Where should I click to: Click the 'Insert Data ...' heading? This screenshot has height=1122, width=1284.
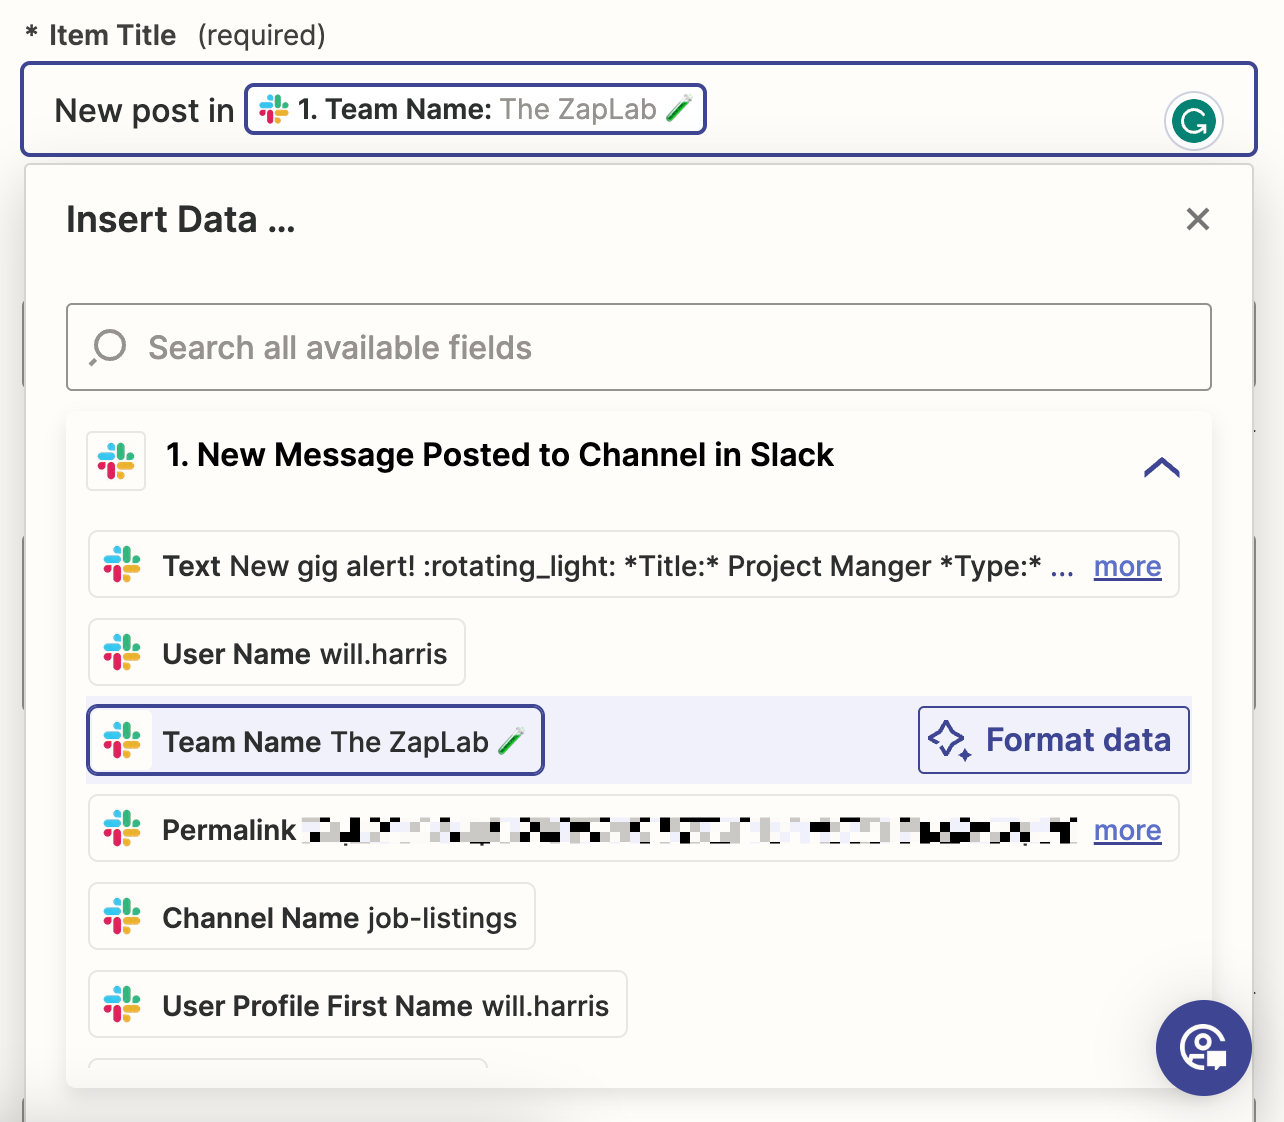[x=181, y=219]
